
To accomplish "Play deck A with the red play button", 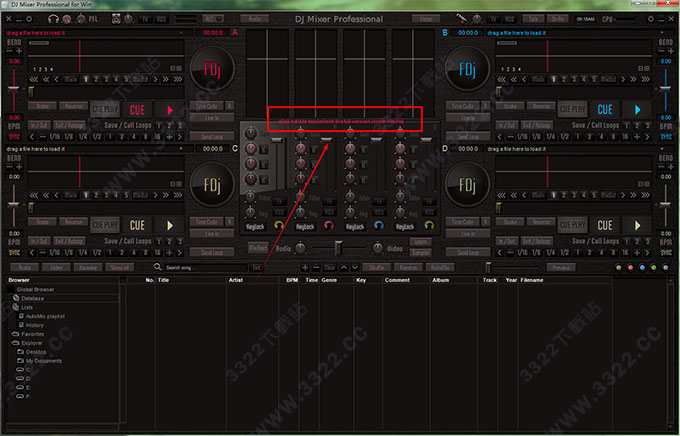I will [x=170, y=110].
